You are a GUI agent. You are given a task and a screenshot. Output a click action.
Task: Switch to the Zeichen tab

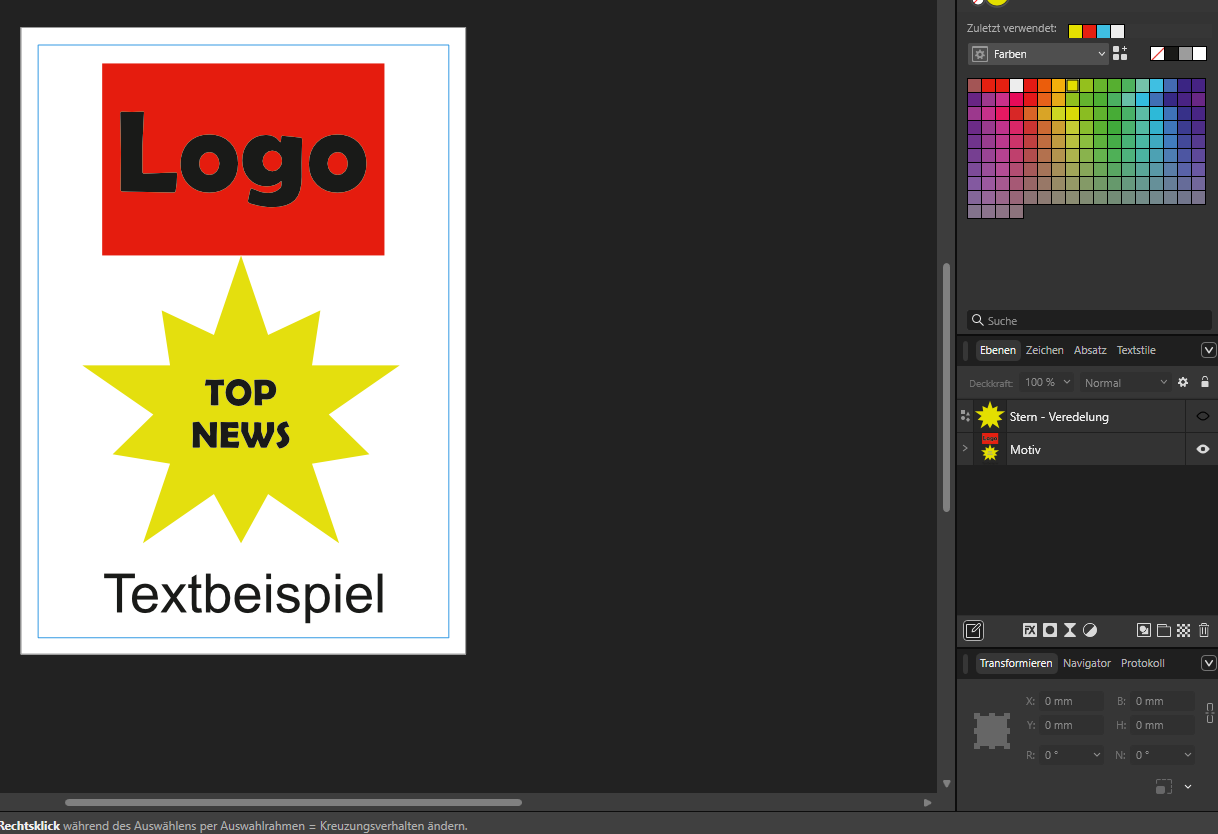(1044, 350)
